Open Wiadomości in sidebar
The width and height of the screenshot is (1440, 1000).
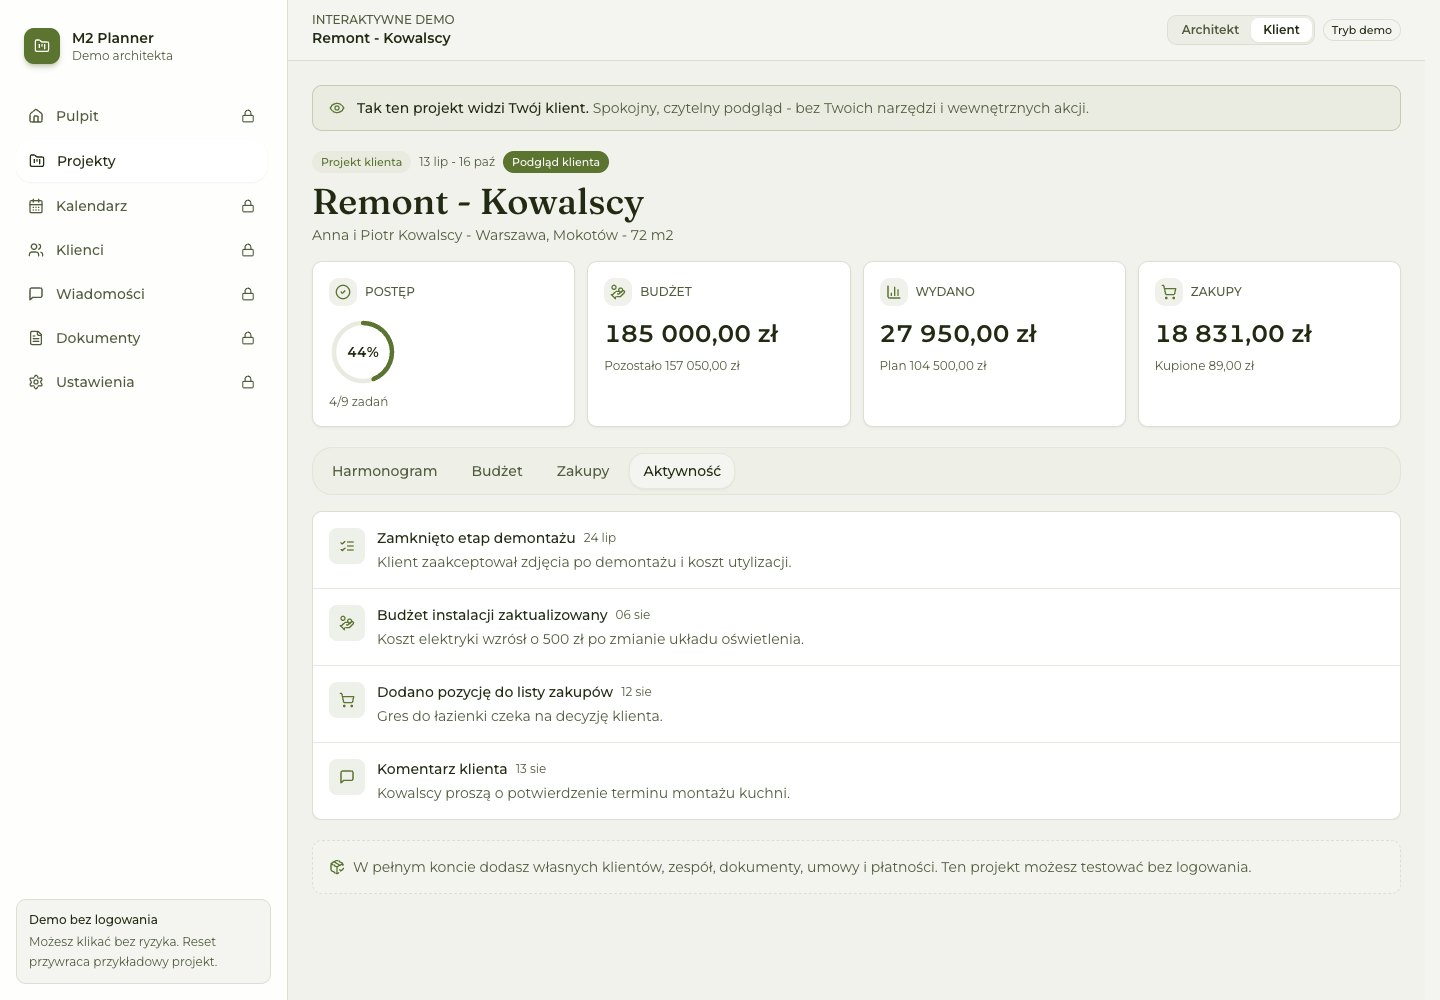141,294
